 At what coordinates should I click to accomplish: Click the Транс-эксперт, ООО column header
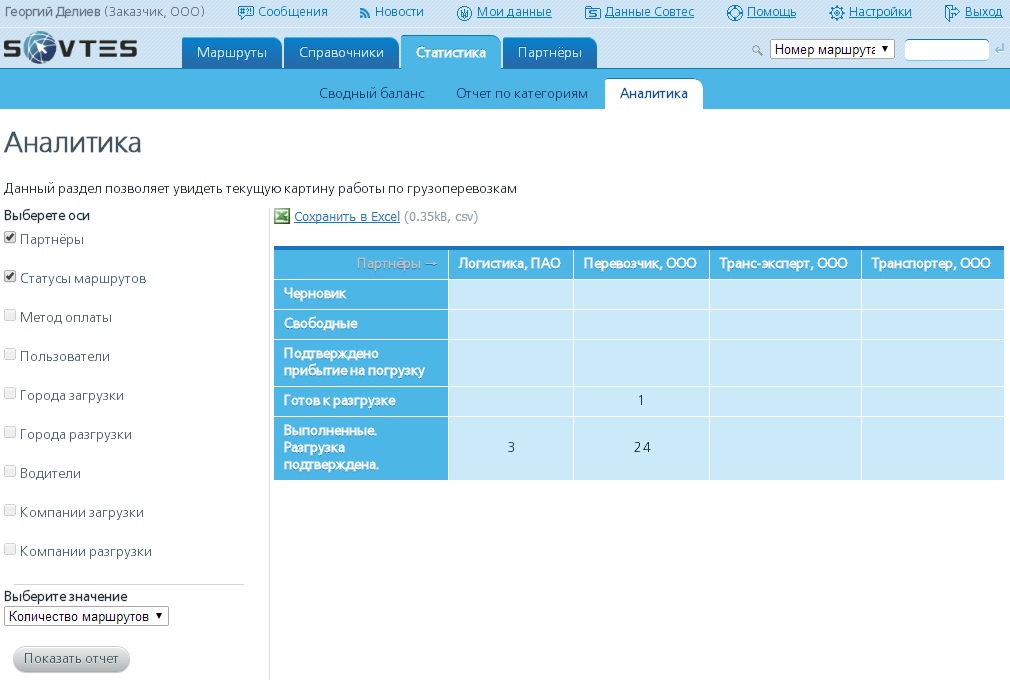[x=785, y=264]
